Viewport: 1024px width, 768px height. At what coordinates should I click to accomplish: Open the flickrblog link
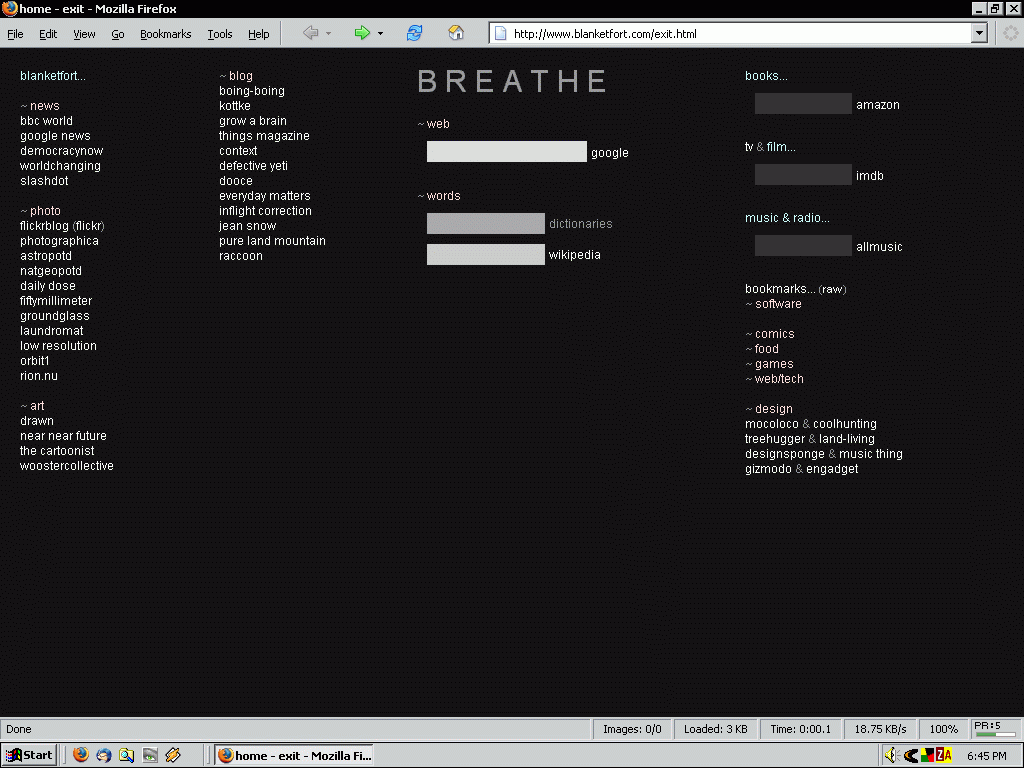[x=44, y=226]
